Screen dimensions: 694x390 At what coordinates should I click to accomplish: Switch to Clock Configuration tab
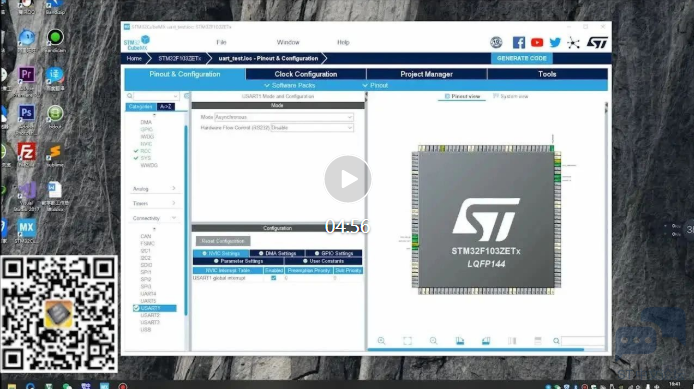[306, 74]
